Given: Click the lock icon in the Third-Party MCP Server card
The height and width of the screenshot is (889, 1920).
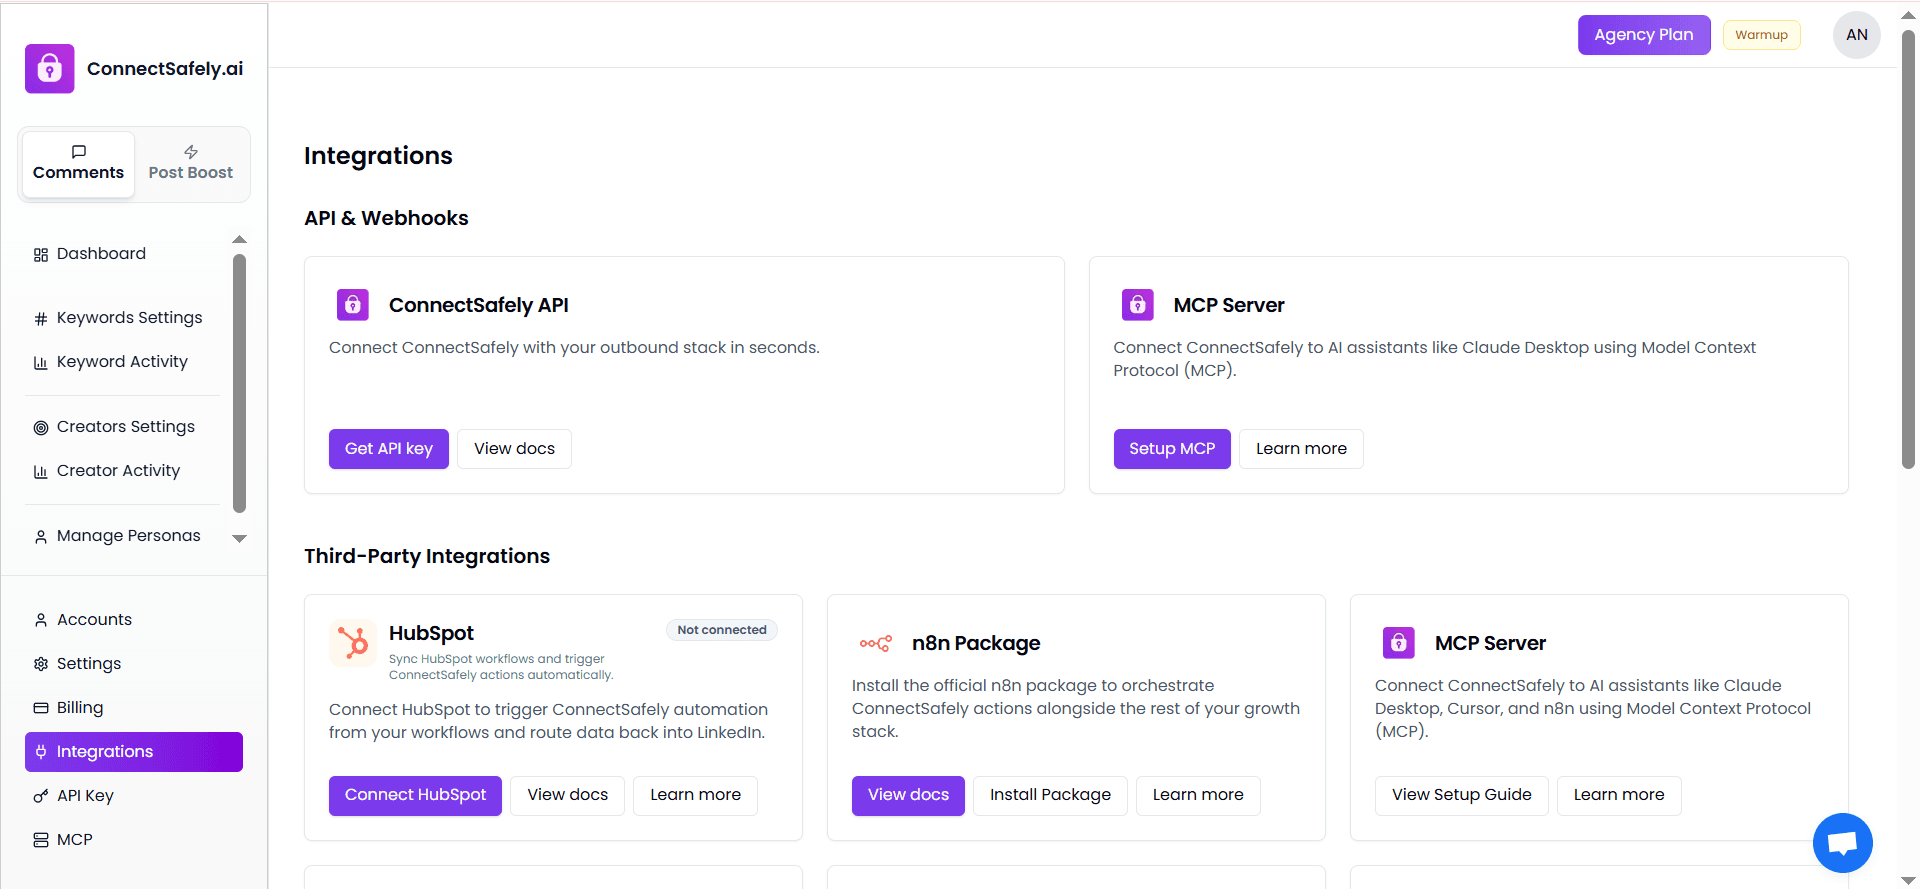Looking at the screenshot, I should 1399,643.
